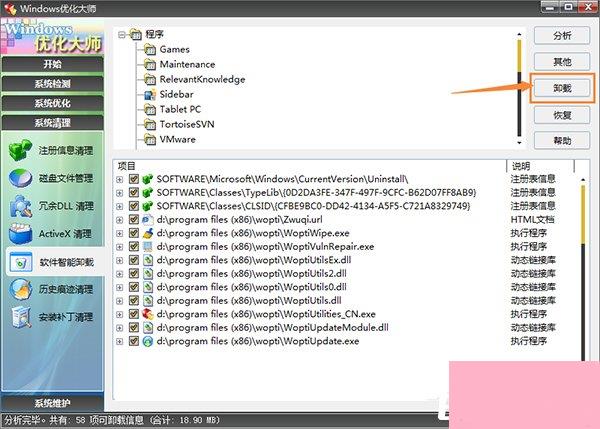This screenshot has width=600, height=429.
Task: Click program tree scrollbar down arrow
Action: pos(519,143)
